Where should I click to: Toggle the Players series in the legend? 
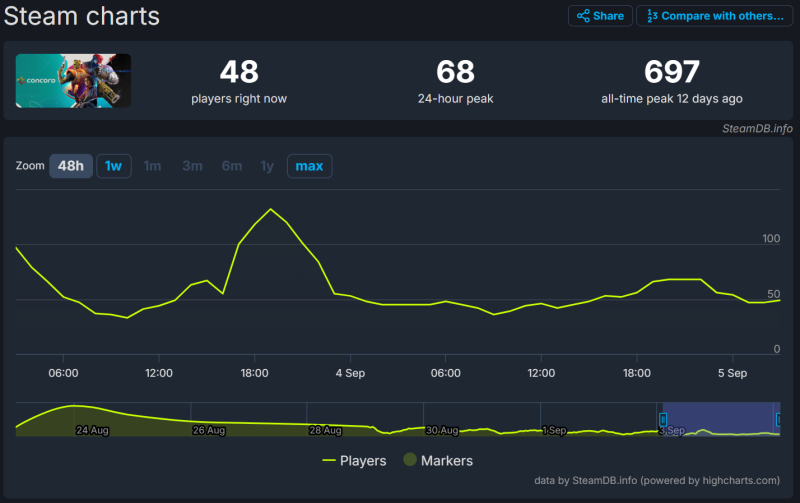tap(354, 461)
